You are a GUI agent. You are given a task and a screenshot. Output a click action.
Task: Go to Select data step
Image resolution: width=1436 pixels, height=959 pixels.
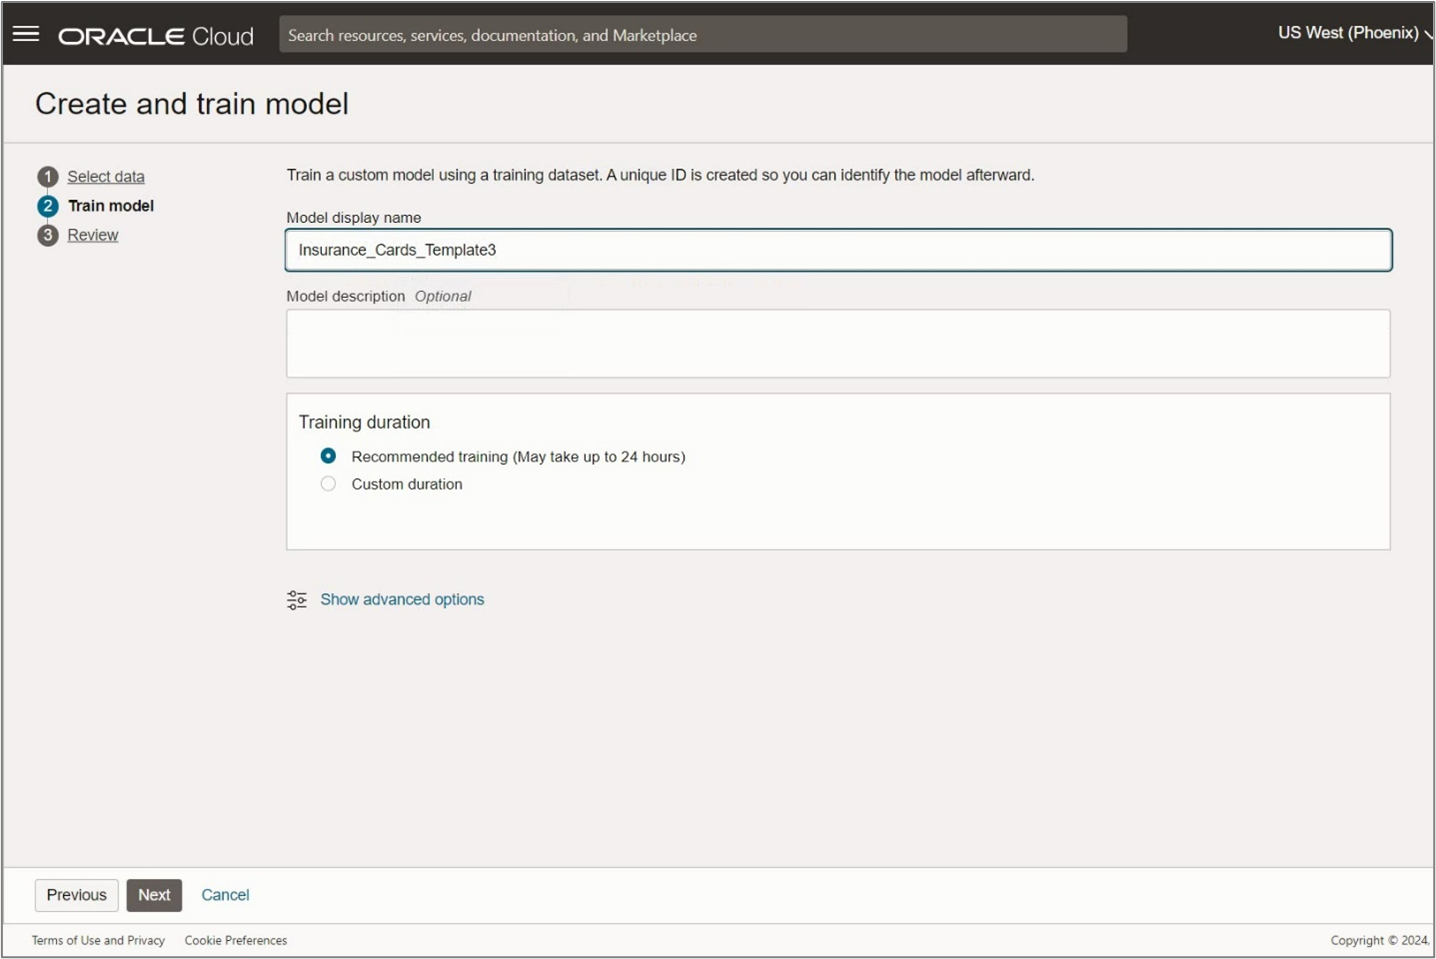106,177
